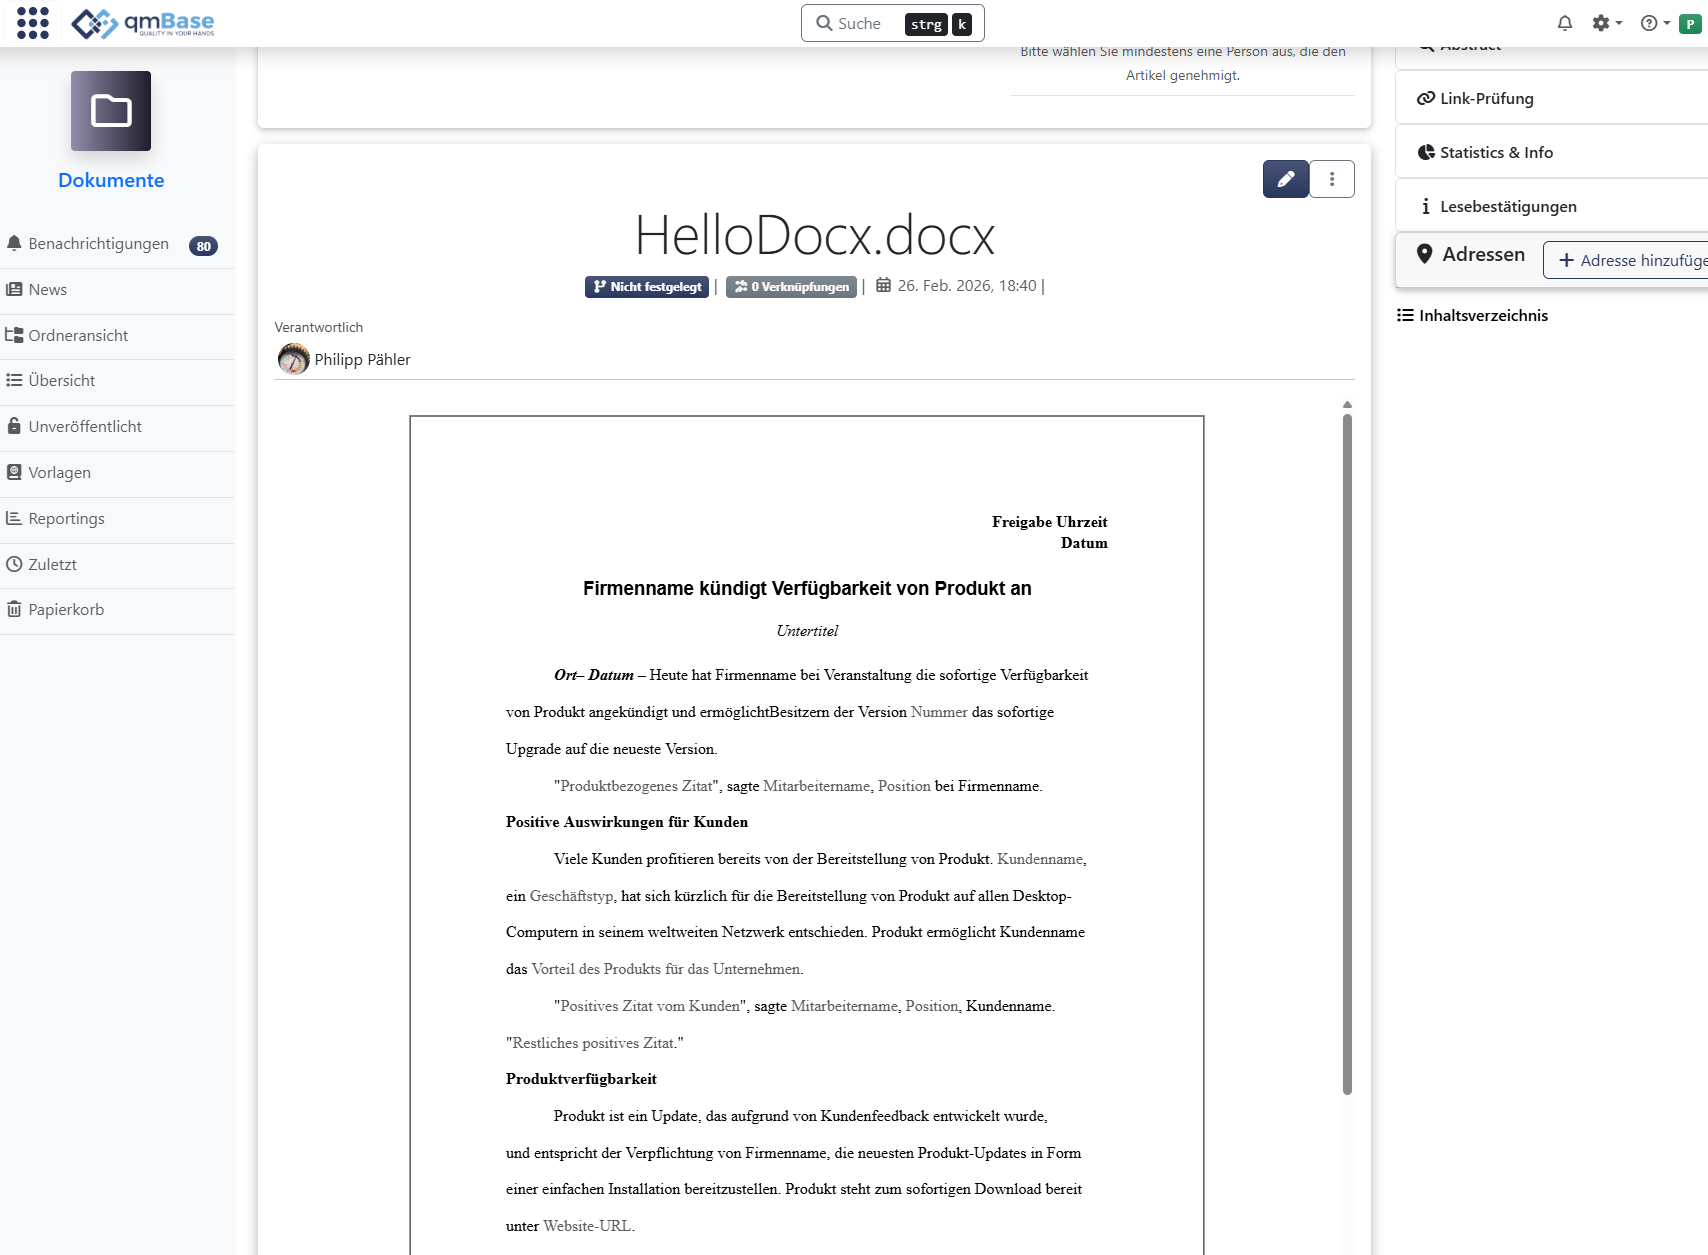Open the app launcher grid icon
The width and height of the screenshot is (1708, 1255).
(x=33, y=22)
